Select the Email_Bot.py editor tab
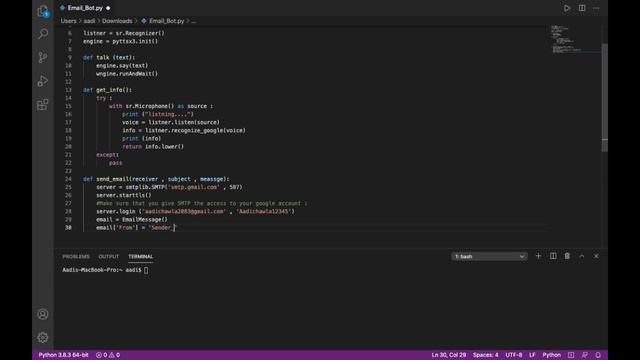Image resolution: width=640 pixels, height=360 pixels. tap(85, 8)
